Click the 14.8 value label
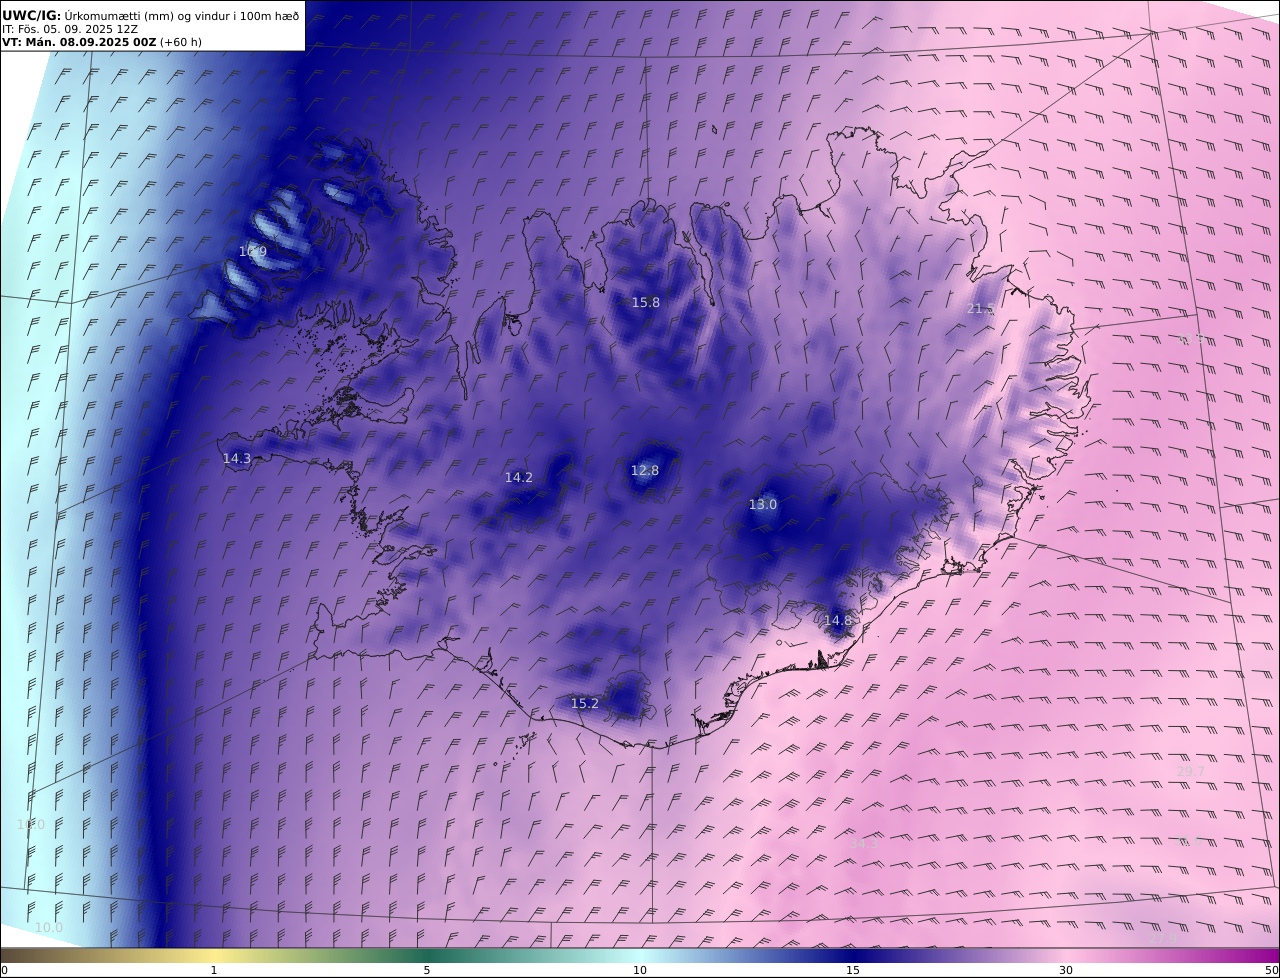 (838, 620)
